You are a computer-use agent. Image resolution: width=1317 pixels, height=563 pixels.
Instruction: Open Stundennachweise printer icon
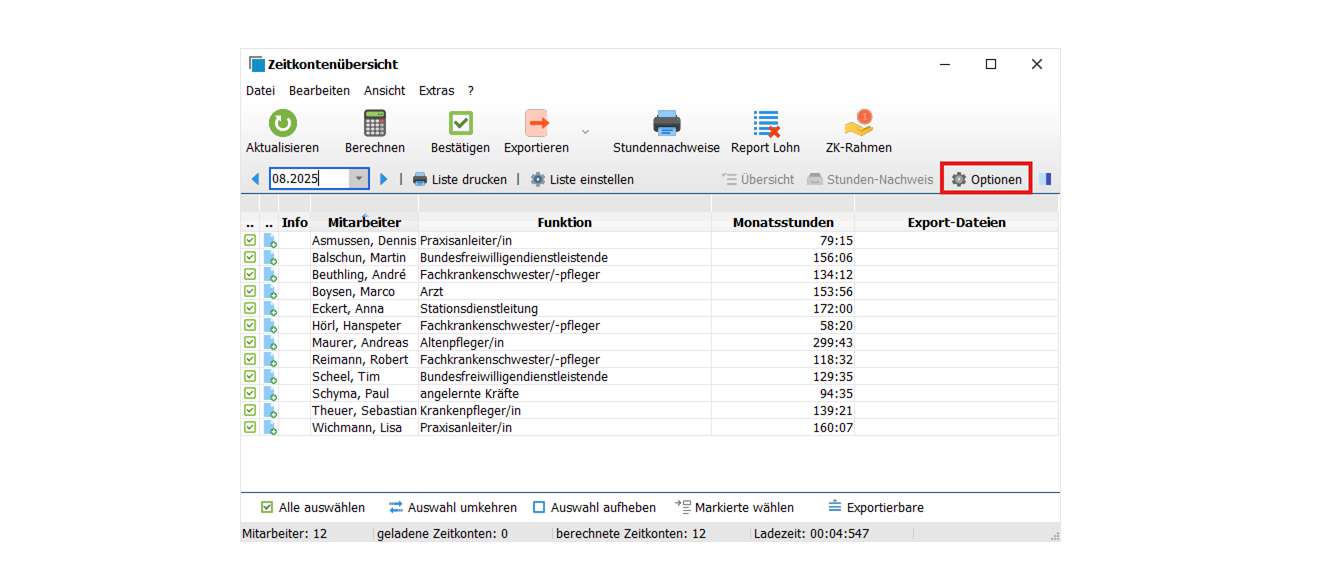[666, 124]
